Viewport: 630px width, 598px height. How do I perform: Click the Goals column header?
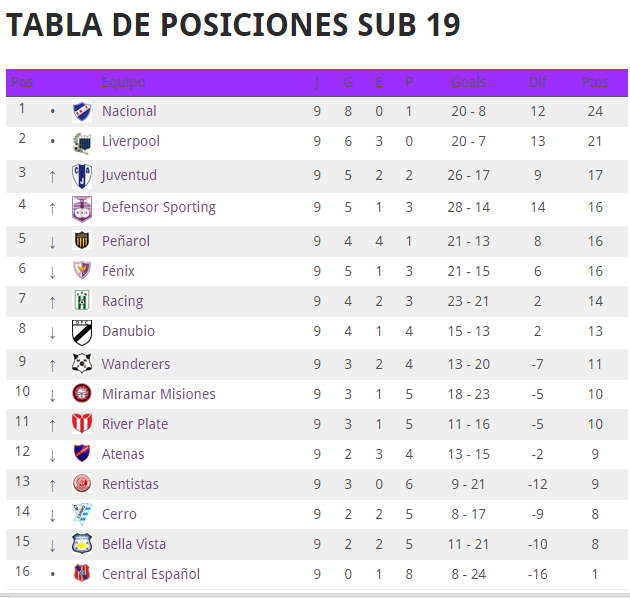pyautogui.click(x=468, y=82)
